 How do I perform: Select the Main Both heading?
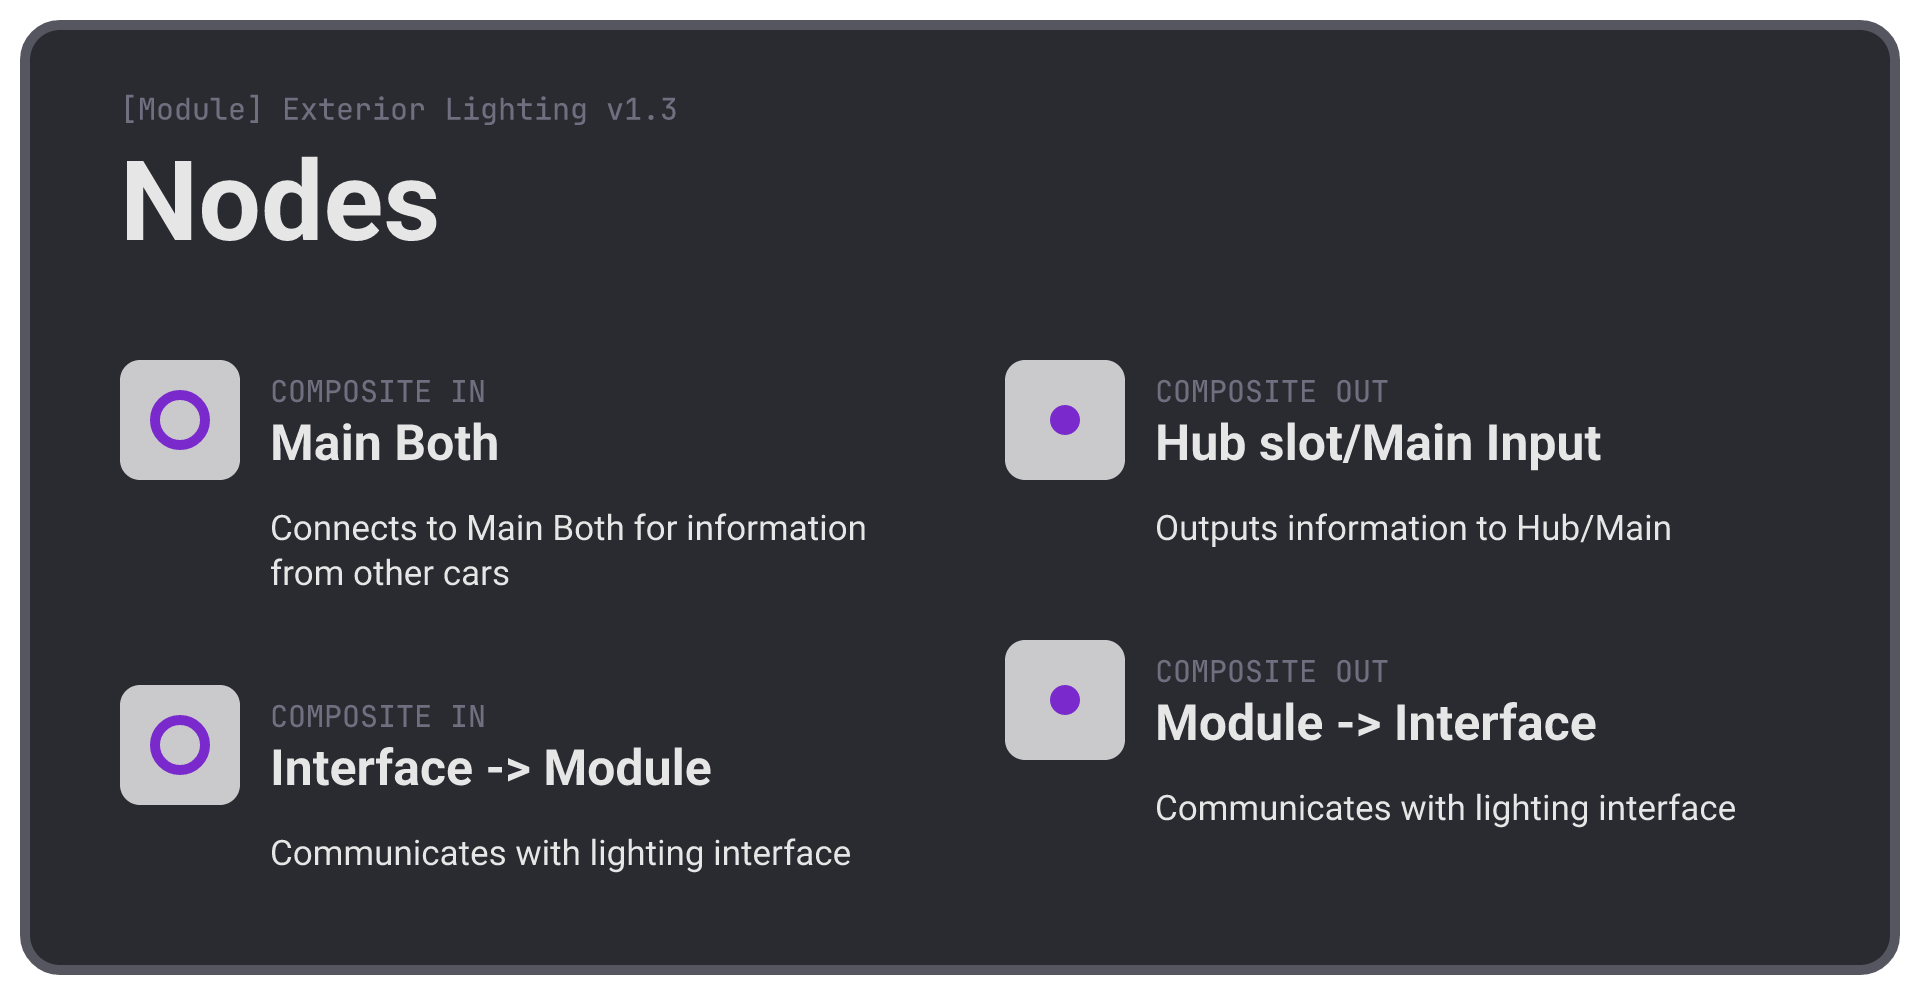click(x=385, y=443)
